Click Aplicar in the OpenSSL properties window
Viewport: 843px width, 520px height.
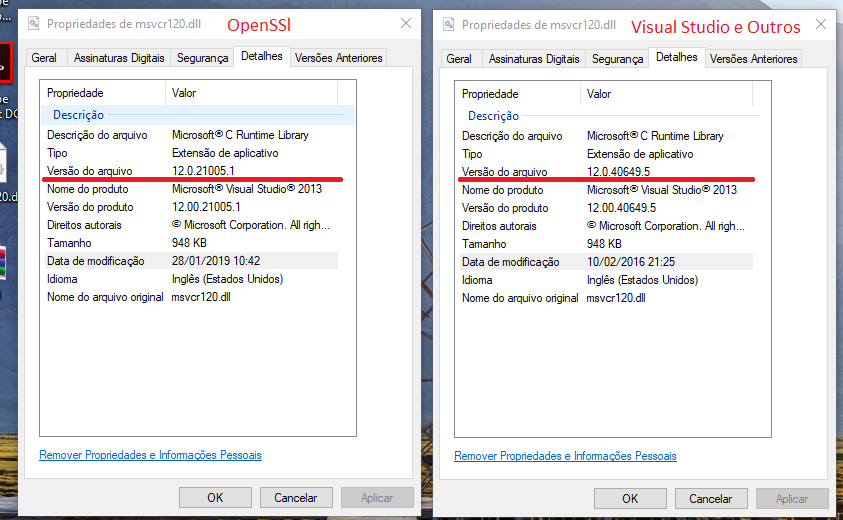point(377,497)
